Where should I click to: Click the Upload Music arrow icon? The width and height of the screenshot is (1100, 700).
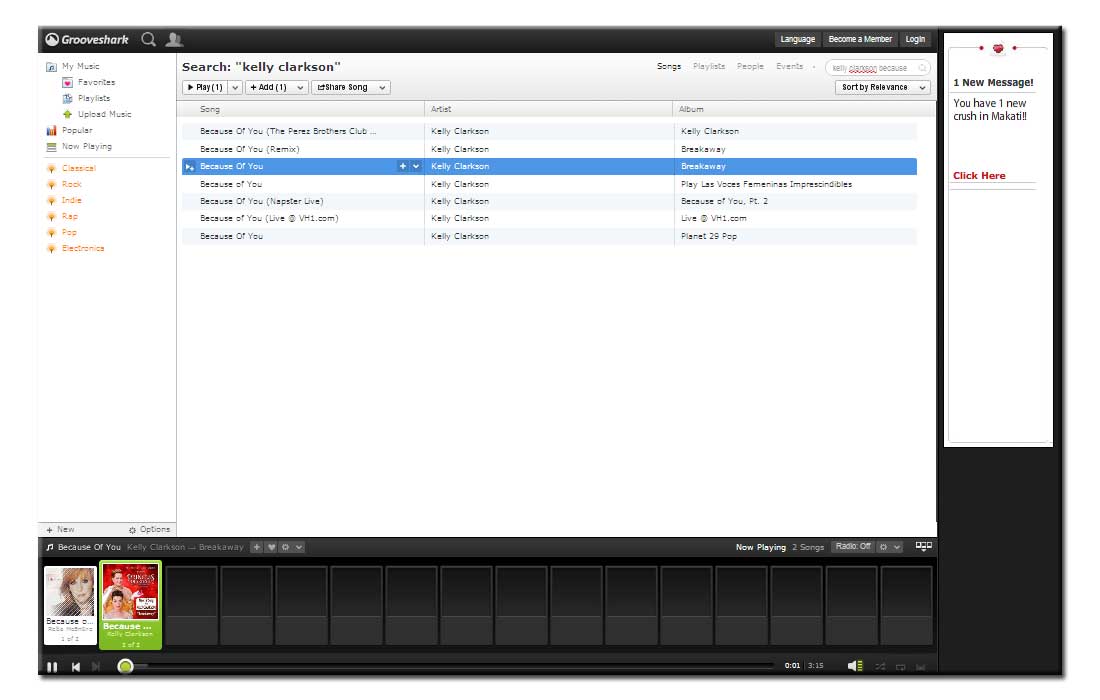pos(67,114)
